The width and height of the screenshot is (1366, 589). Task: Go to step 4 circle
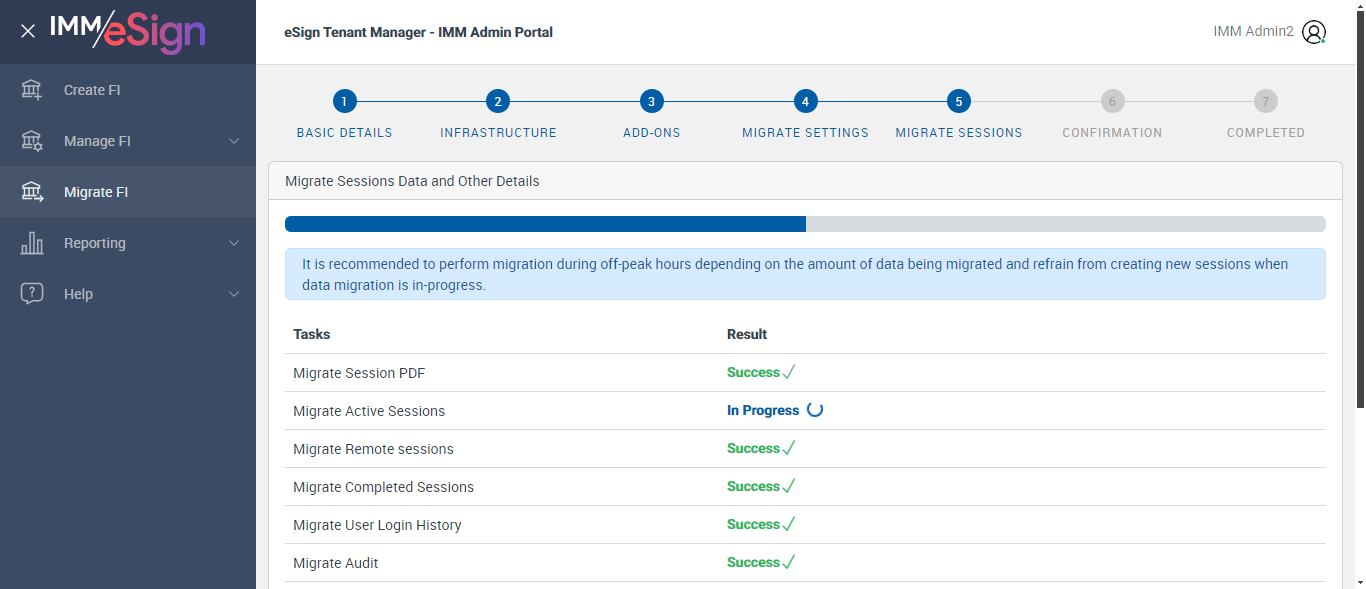point(805,101)
